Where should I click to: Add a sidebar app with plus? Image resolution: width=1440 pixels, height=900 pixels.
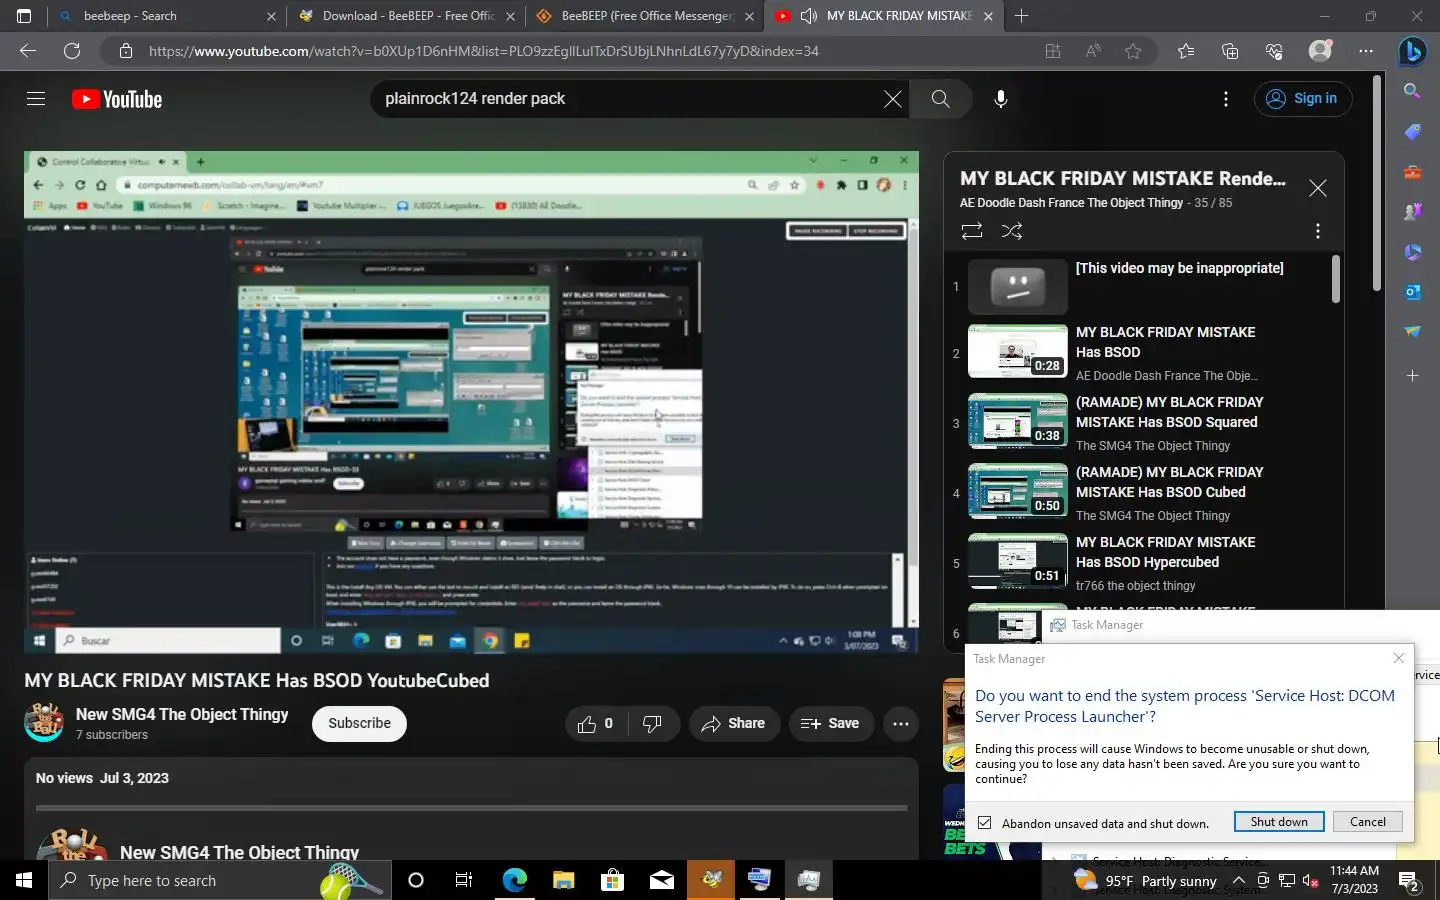point(1412,376)
